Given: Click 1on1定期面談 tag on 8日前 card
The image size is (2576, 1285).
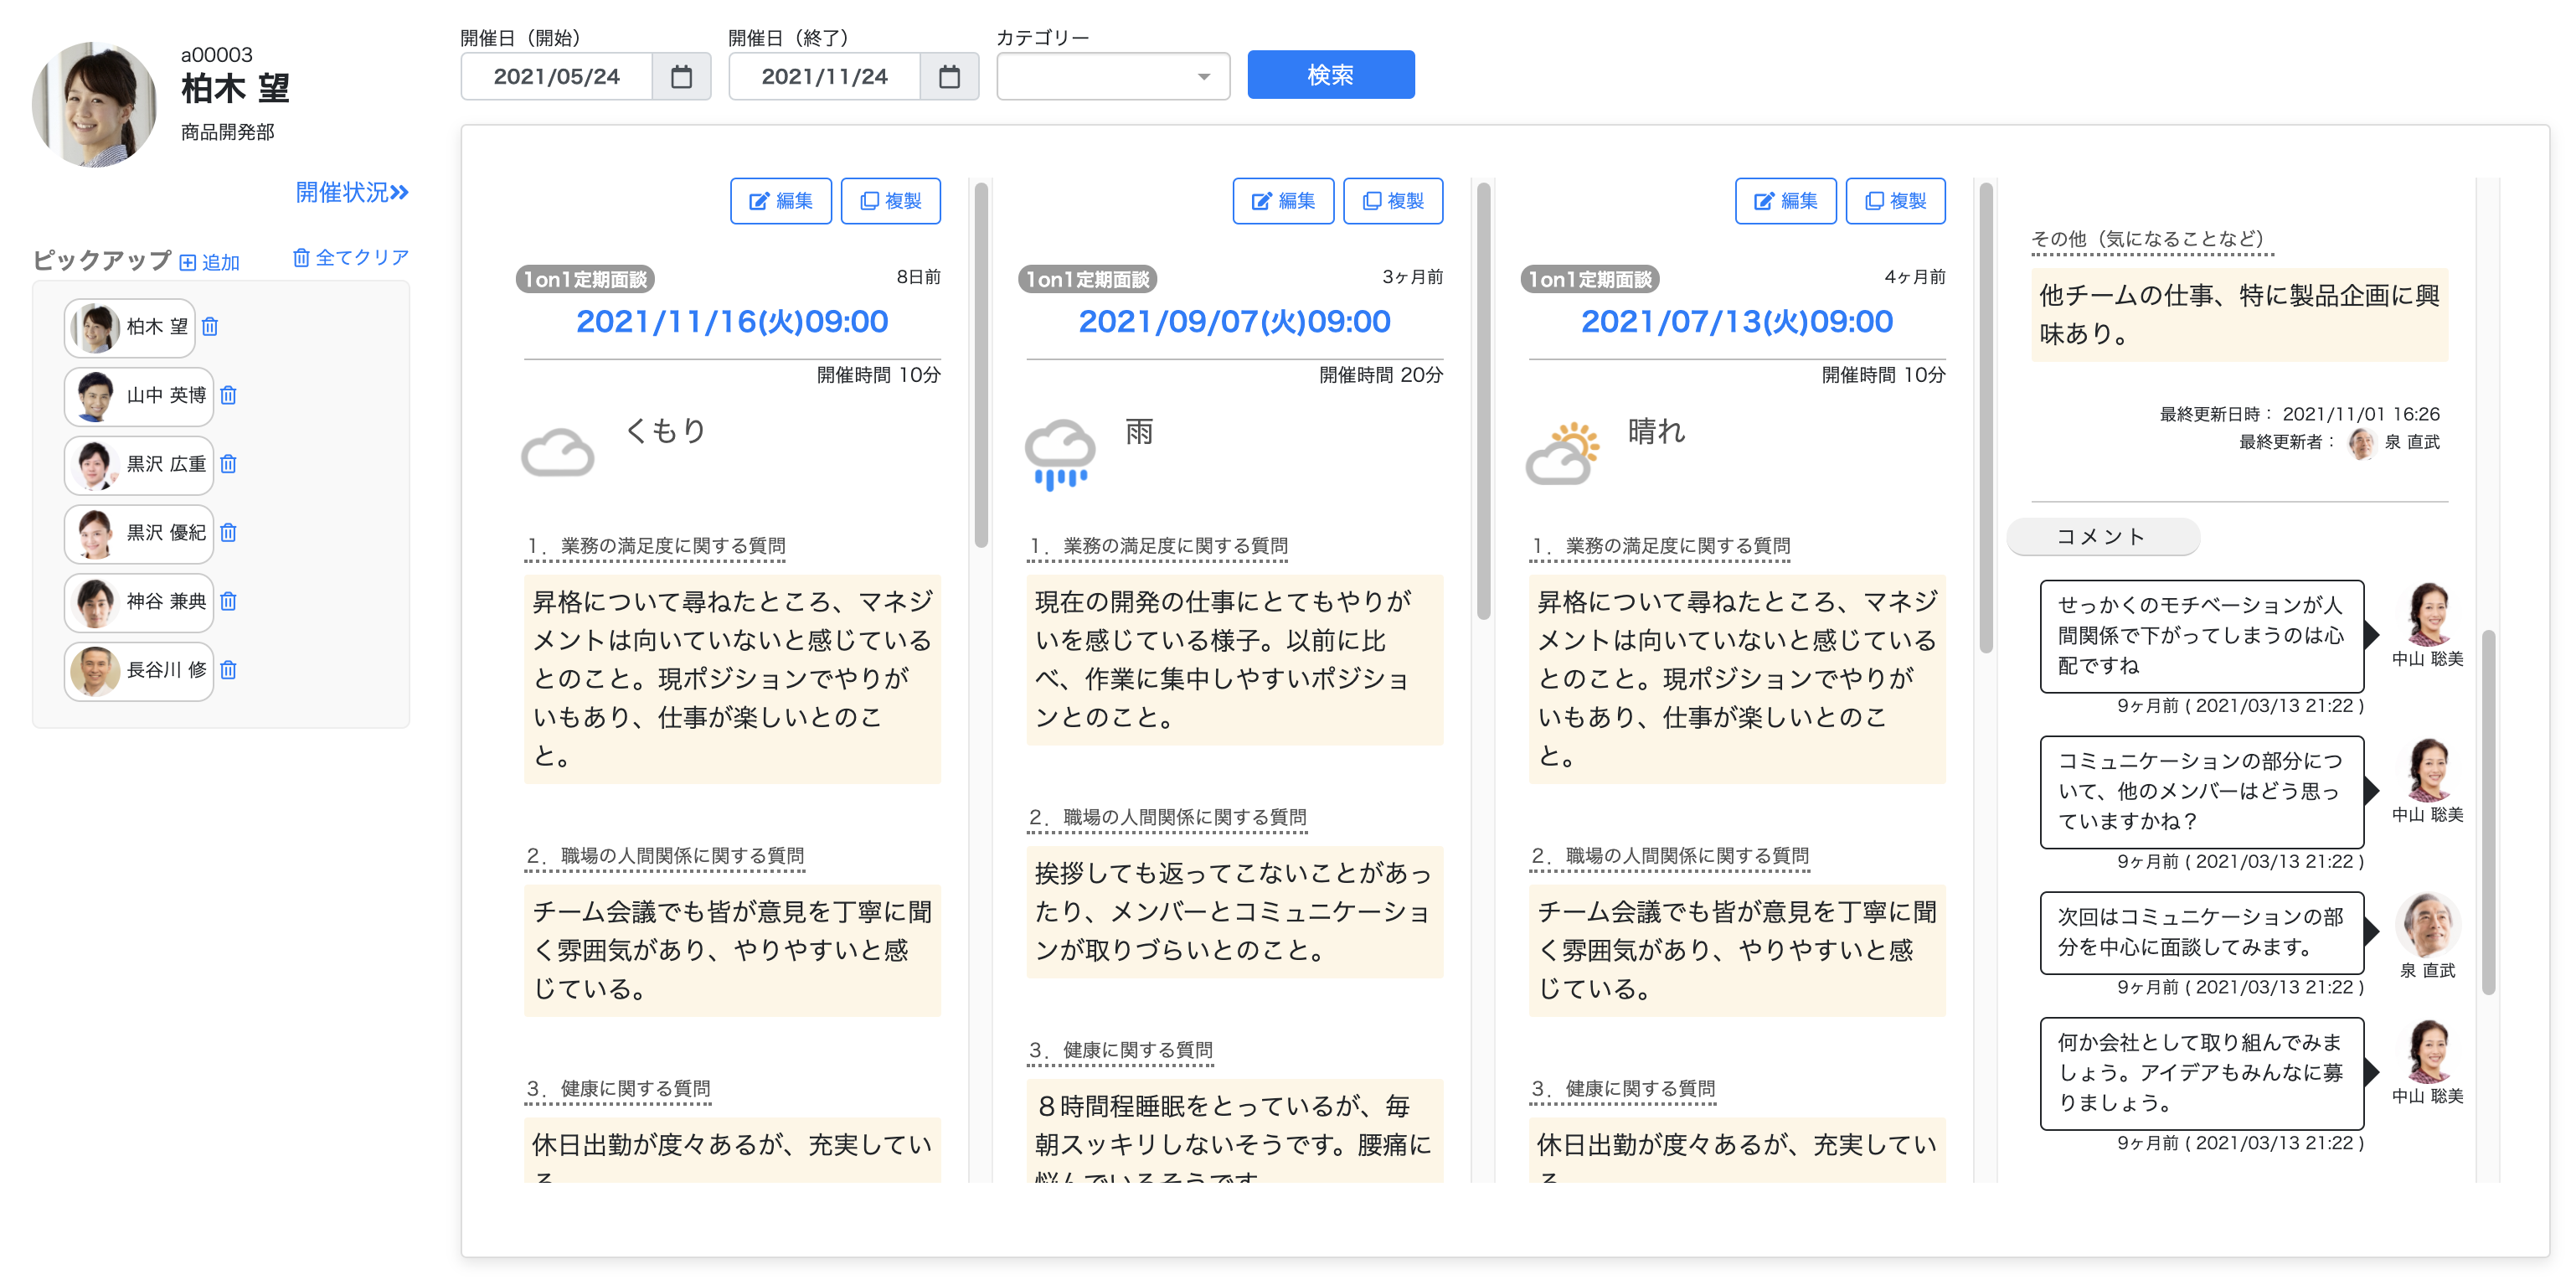Looking at the screenshot, I should 586,279.
